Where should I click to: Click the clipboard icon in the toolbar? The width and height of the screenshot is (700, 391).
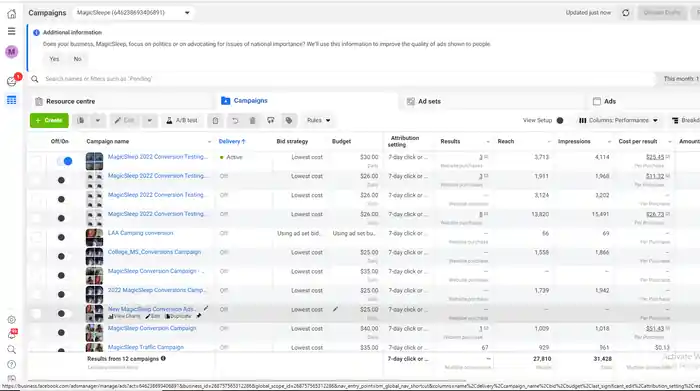click(x=215, y=121)
